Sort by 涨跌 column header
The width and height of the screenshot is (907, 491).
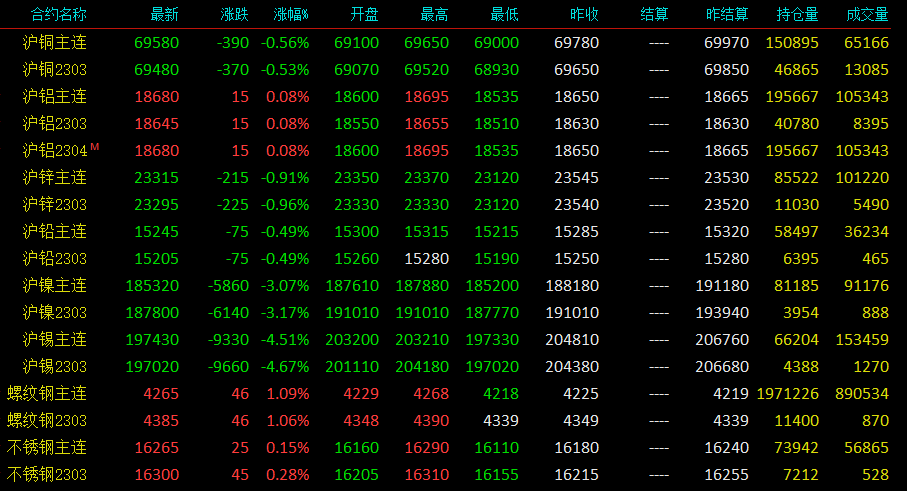click(x=234, y=14)
